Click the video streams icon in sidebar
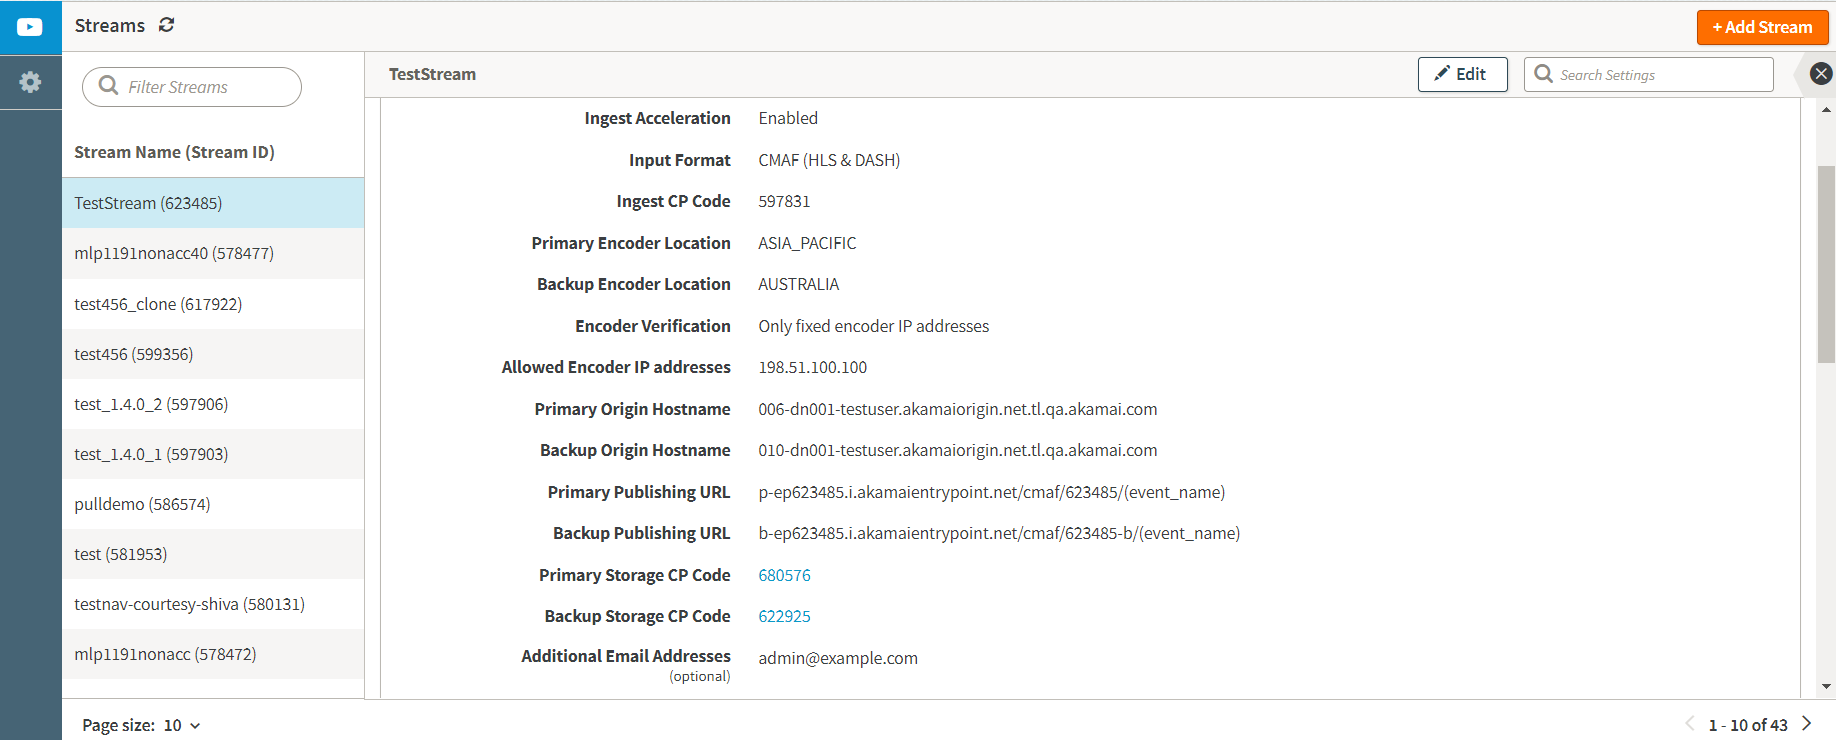The height and width of the screenshot is (740, 1836). point(30,27)
